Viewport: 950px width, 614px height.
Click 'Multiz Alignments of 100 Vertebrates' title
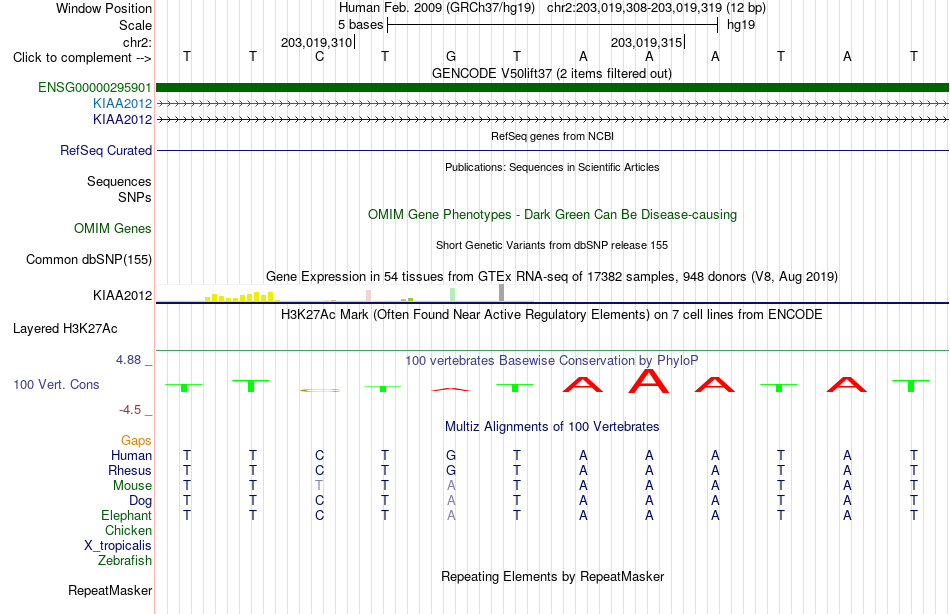pos(552,427)
